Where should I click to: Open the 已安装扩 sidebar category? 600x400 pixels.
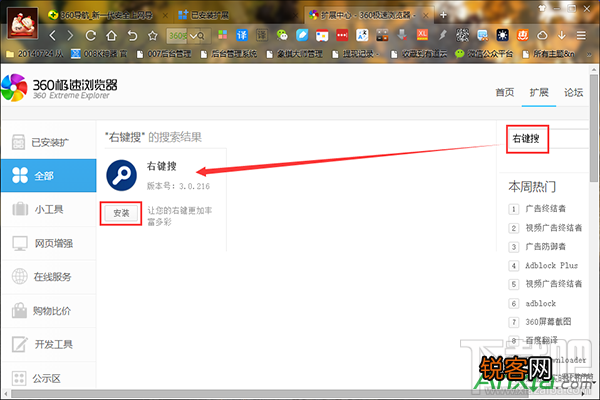pyautogui.click(x=49, y=142)
